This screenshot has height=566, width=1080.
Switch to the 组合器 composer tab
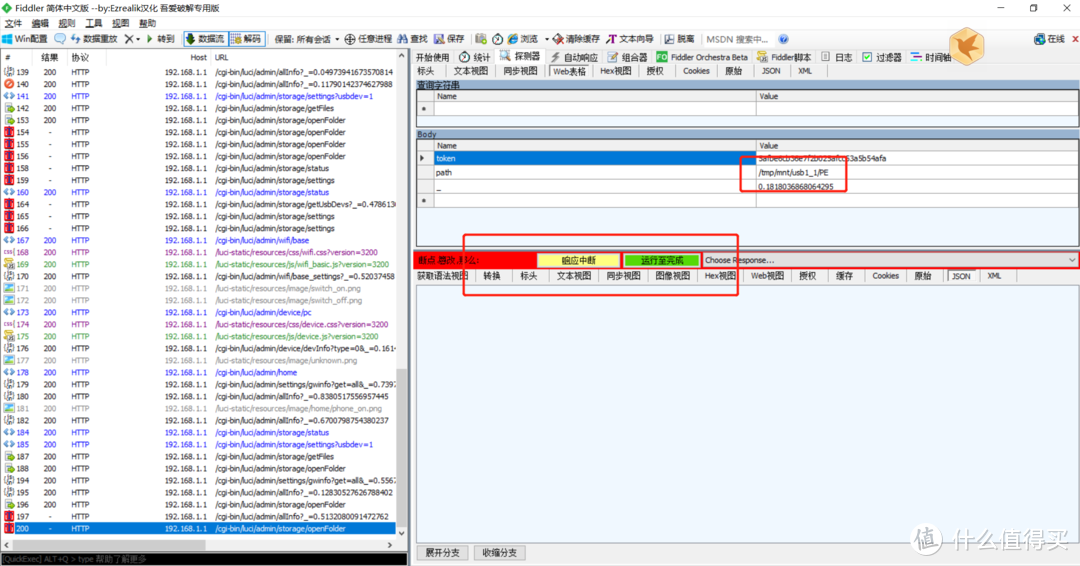pos(627,57)
